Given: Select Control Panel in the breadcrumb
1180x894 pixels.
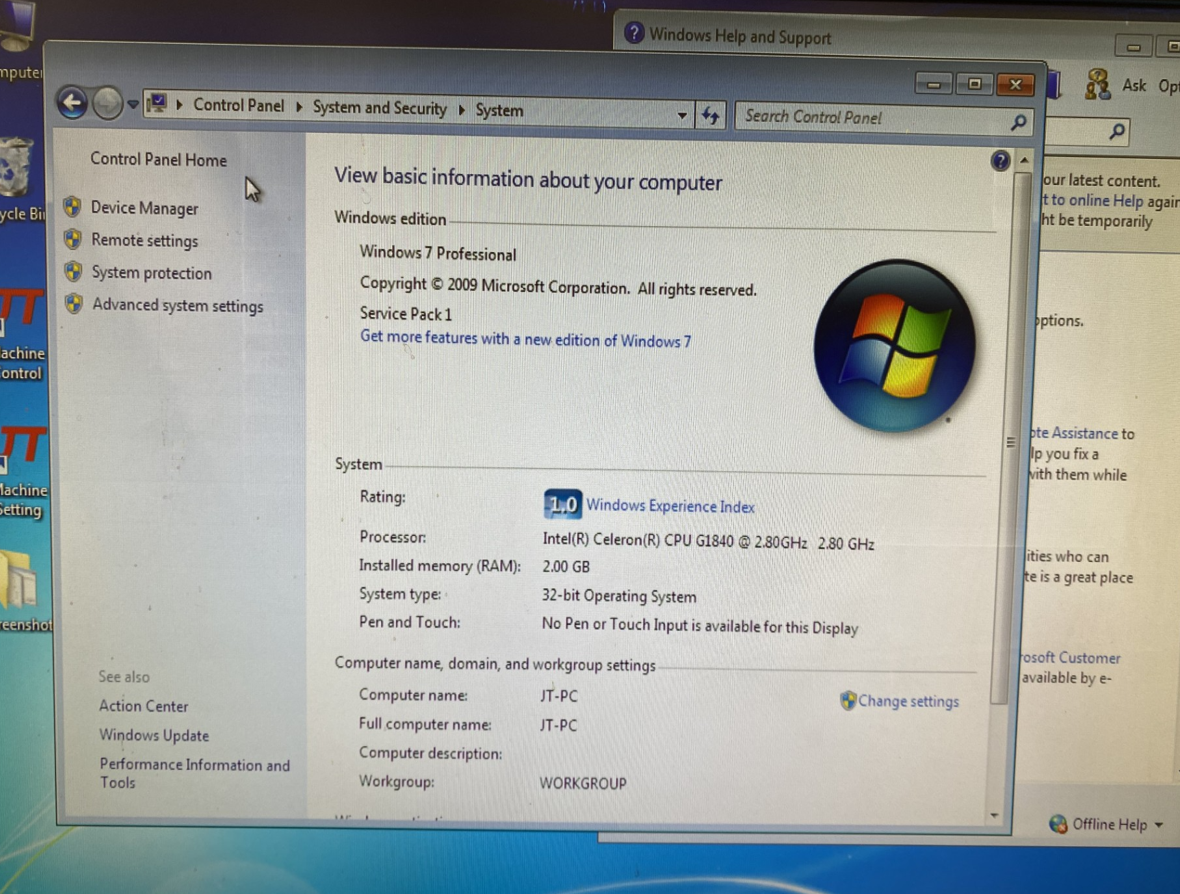Looking at the screenshot, I should point(239,105).
